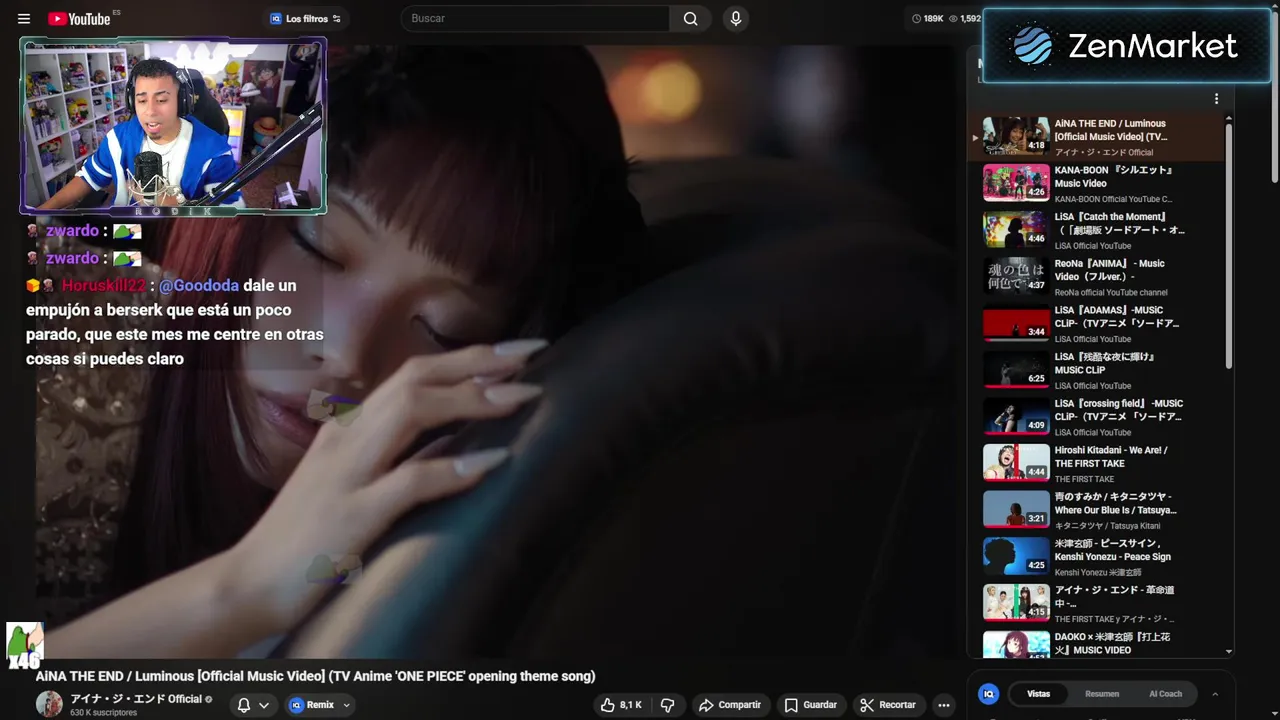Click the blue IQ badge in bottom panel
The height and width of the screenshot is (720, 1280).
988,694
